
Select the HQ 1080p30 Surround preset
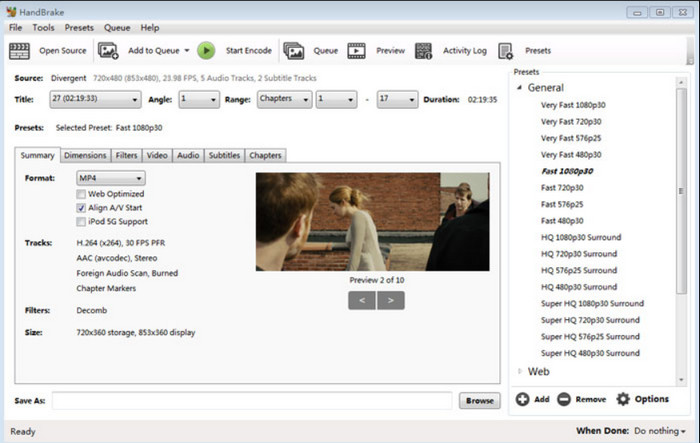pyautogui.click(x=581, y=237)
